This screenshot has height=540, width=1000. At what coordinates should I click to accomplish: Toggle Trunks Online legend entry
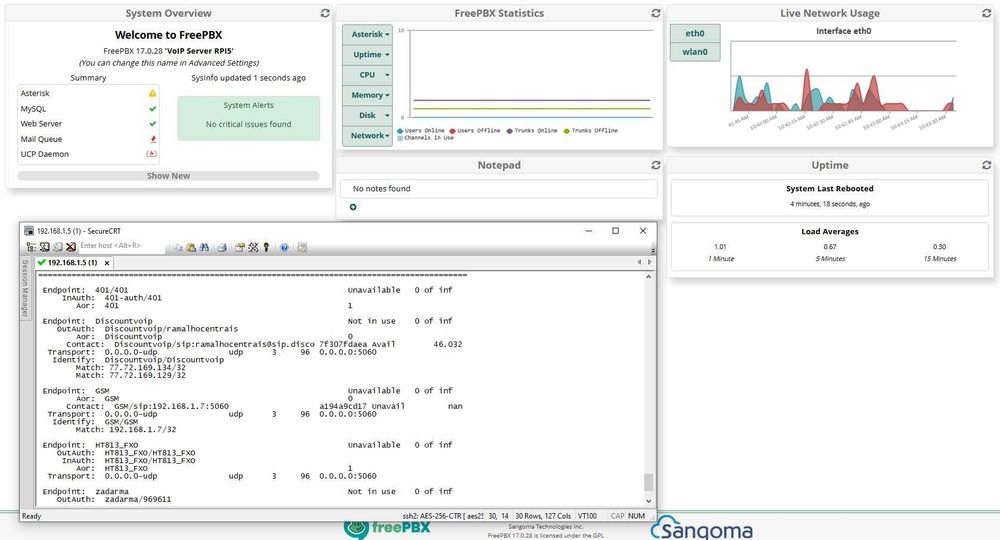point(532,131)
